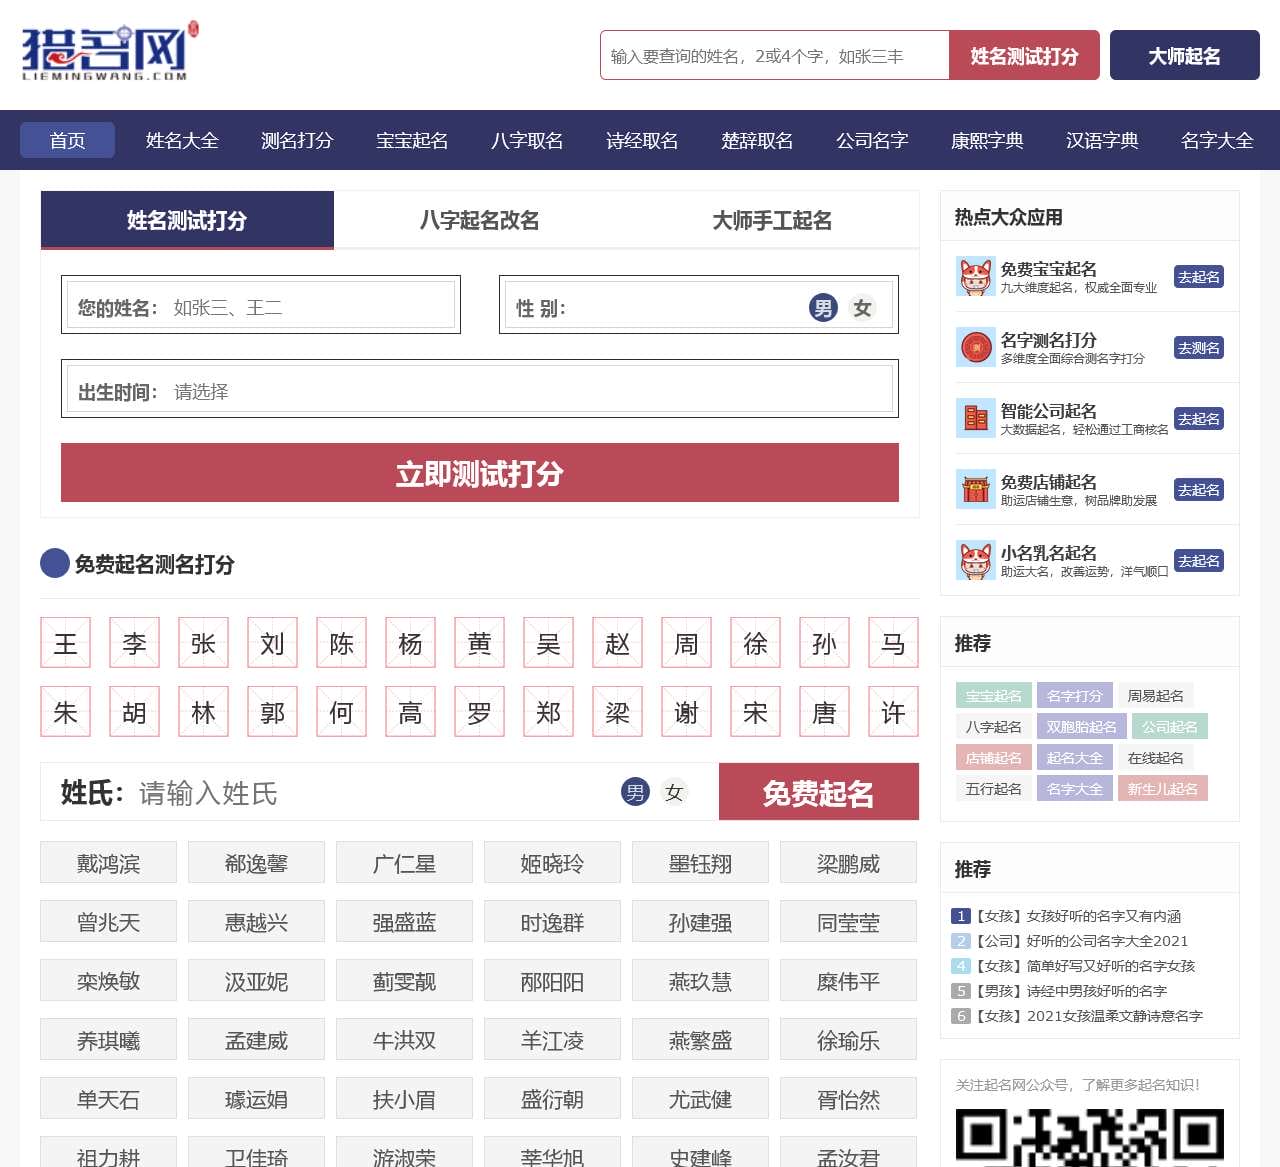This screenshot has width=1280, height=1167.
Task: Open the 免费宝宝起名 fox icon
Action: 975,277
